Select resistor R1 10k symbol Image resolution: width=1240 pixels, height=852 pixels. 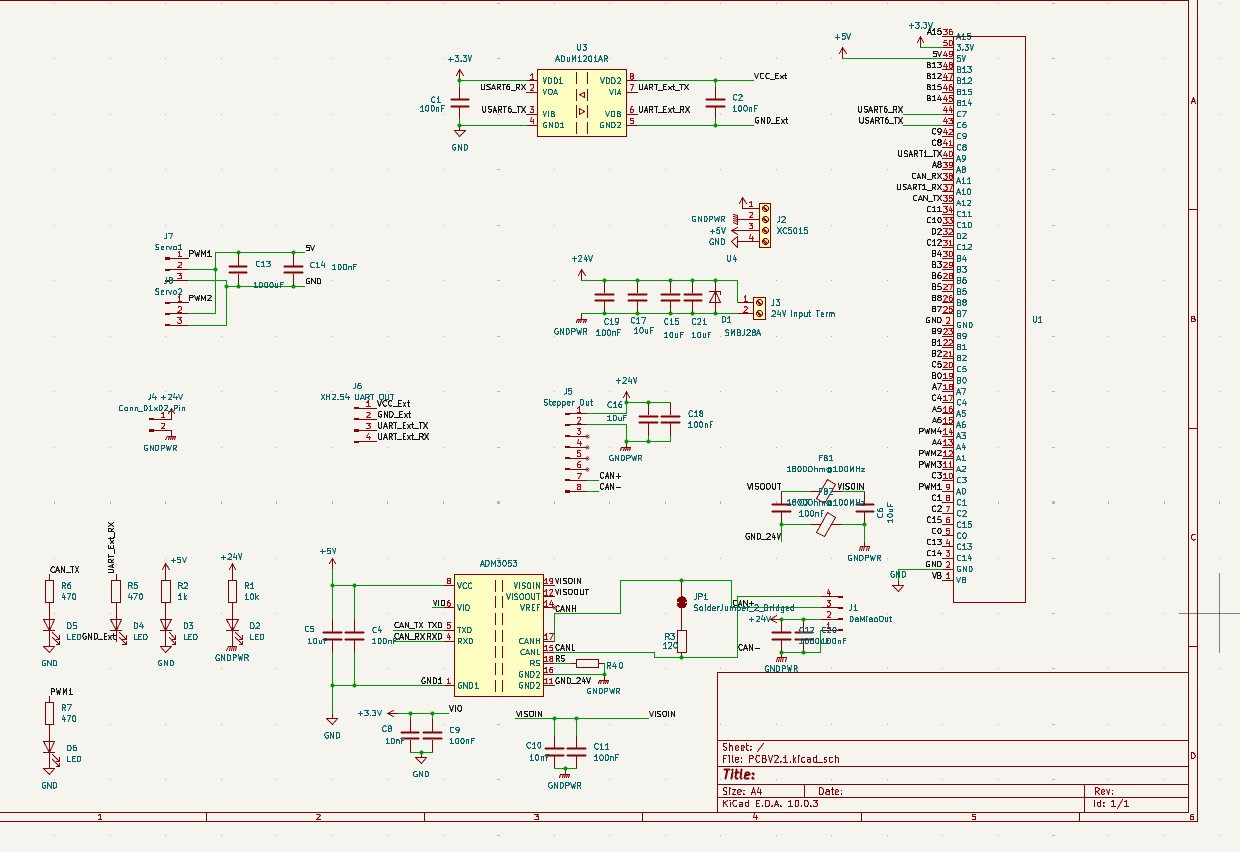[232, 591]
